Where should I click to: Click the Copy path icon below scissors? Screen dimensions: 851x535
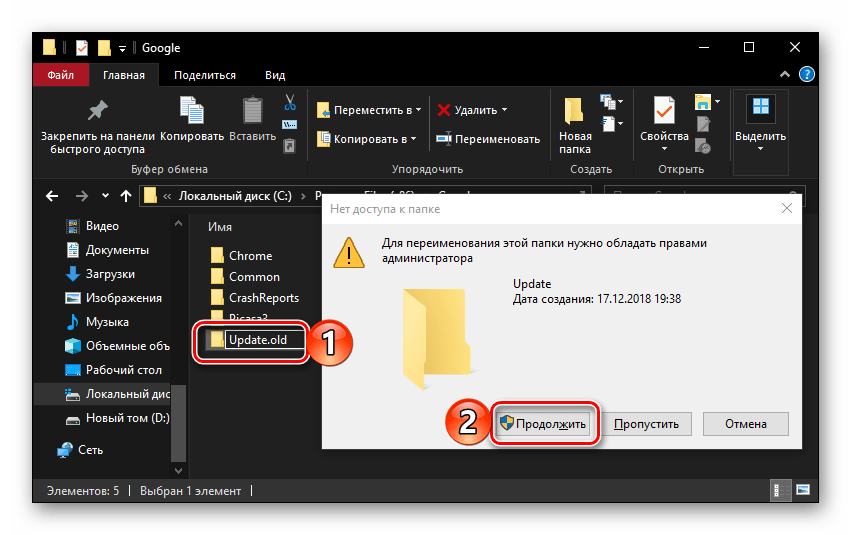pyautogui.click(x=290, y=125)
